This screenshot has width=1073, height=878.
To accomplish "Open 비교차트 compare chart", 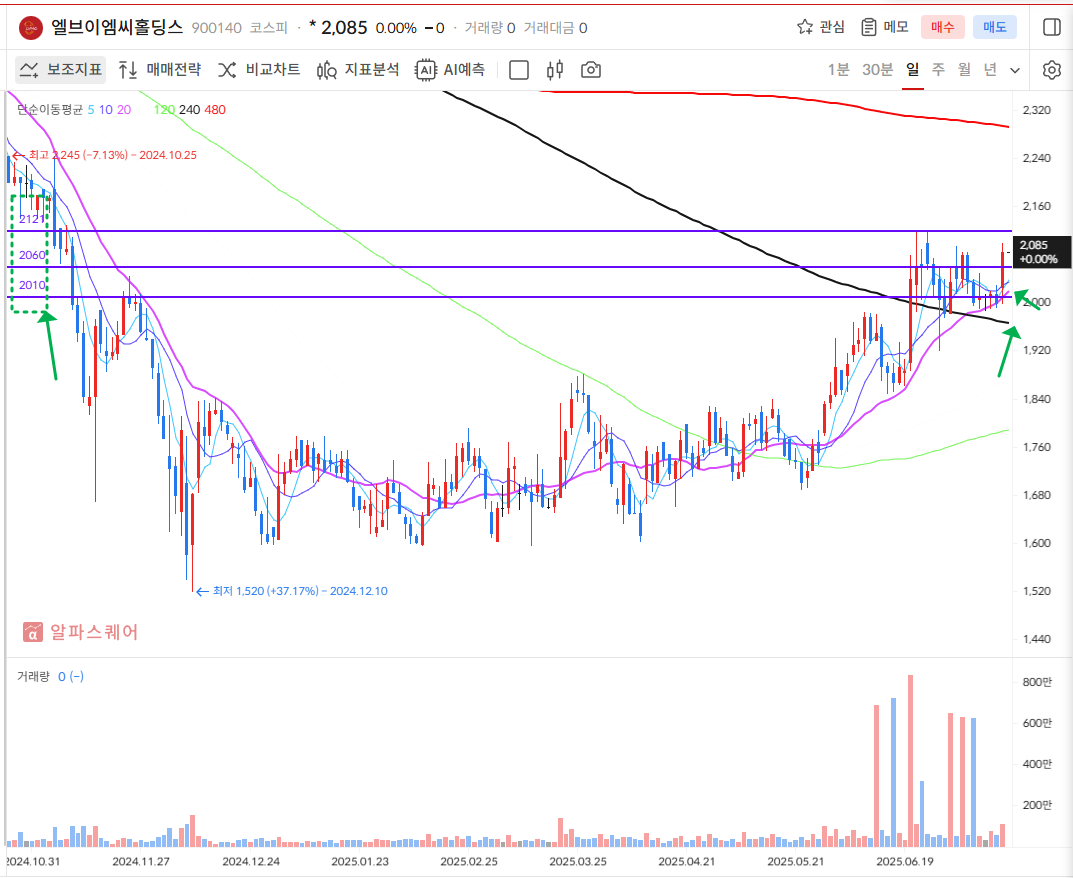I will pyautogui.click(x=259, y=70).
